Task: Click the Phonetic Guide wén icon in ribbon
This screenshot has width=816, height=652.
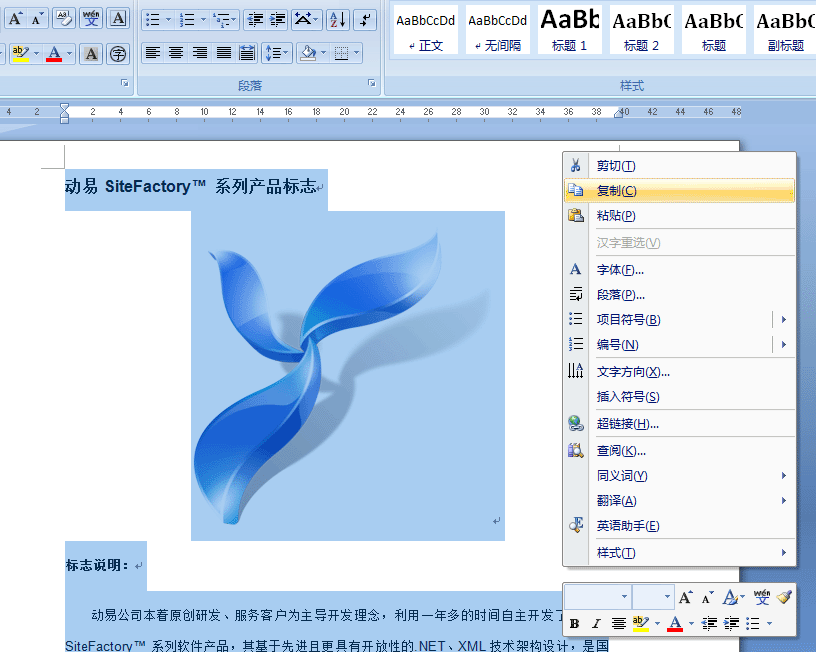Action: coord(91,19)
